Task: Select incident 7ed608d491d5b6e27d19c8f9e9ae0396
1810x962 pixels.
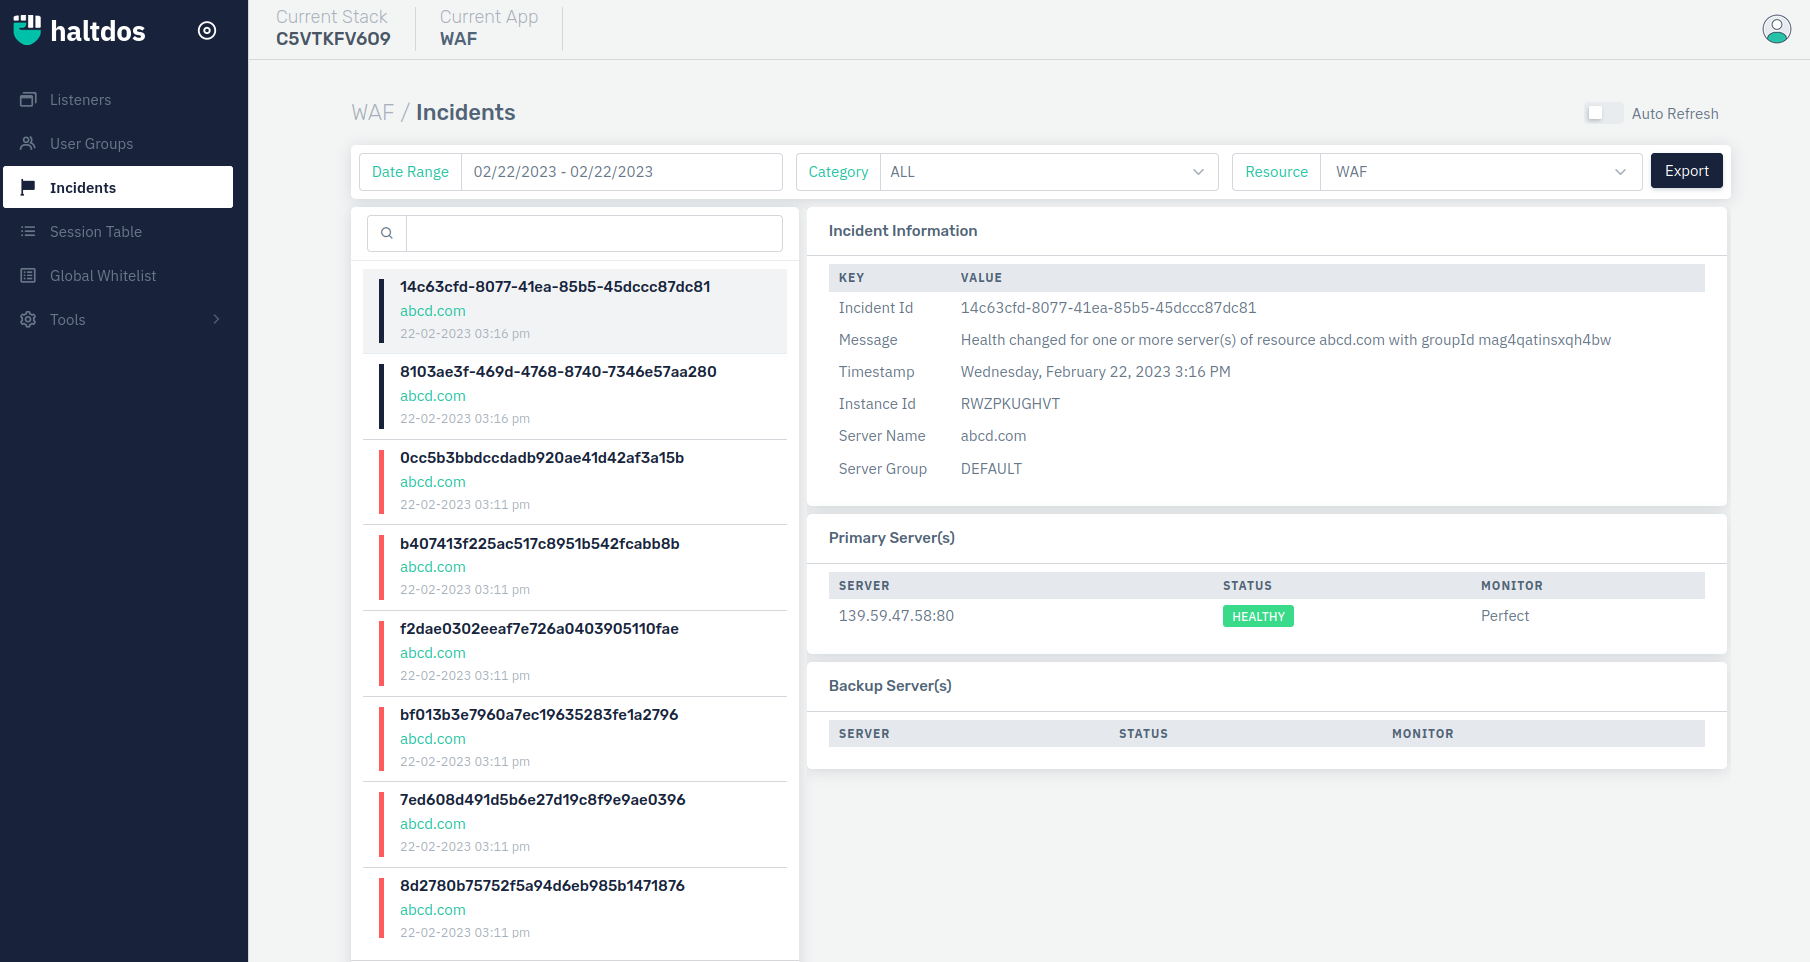Action: (575, 824)
